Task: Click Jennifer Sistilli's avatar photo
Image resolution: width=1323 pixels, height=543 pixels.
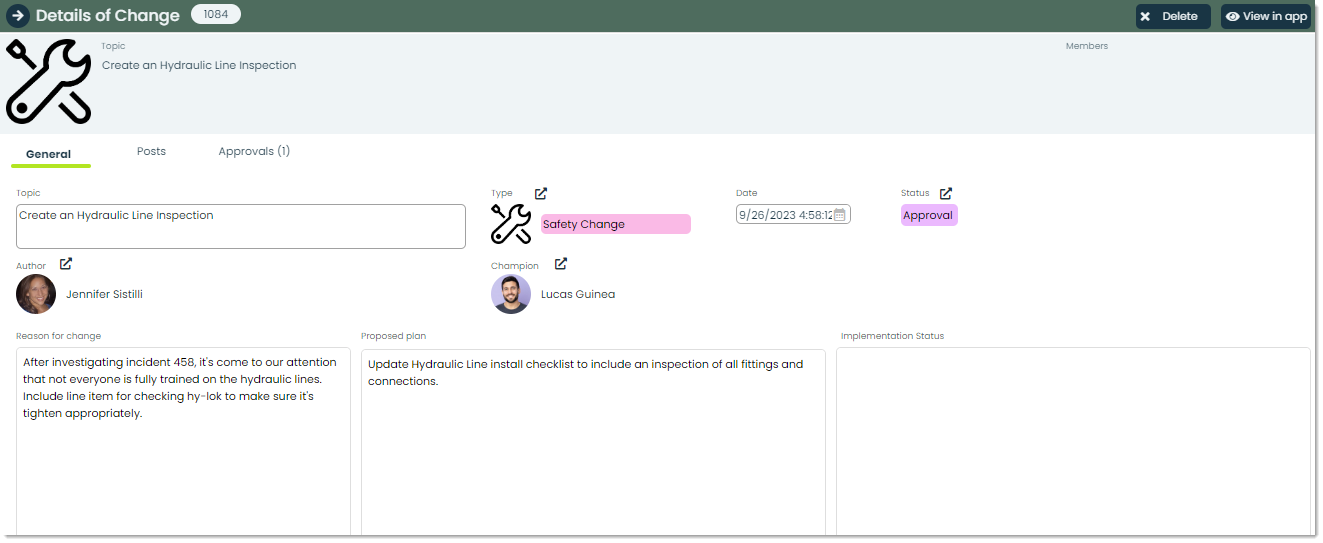Action: point(36,294)
